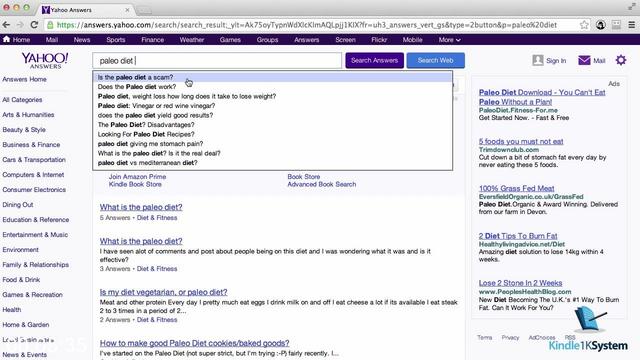Click the Yahoo Answers logo

[x=45, y=60]
